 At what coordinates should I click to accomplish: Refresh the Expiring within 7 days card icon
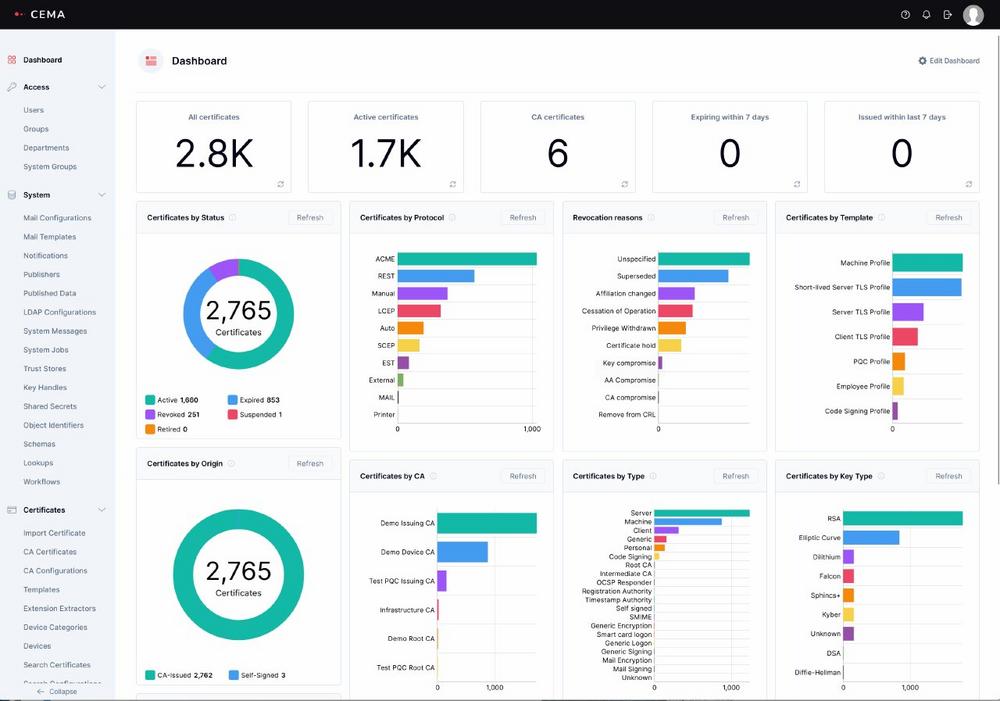(797, 184)
